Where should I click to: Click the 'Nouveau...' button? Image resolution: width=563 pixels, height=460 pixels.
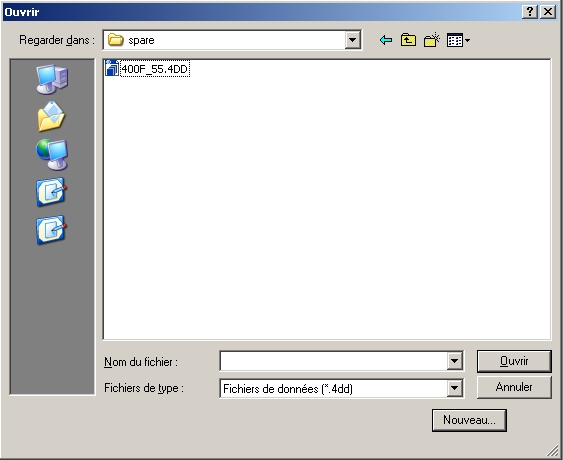click(469, 420)
